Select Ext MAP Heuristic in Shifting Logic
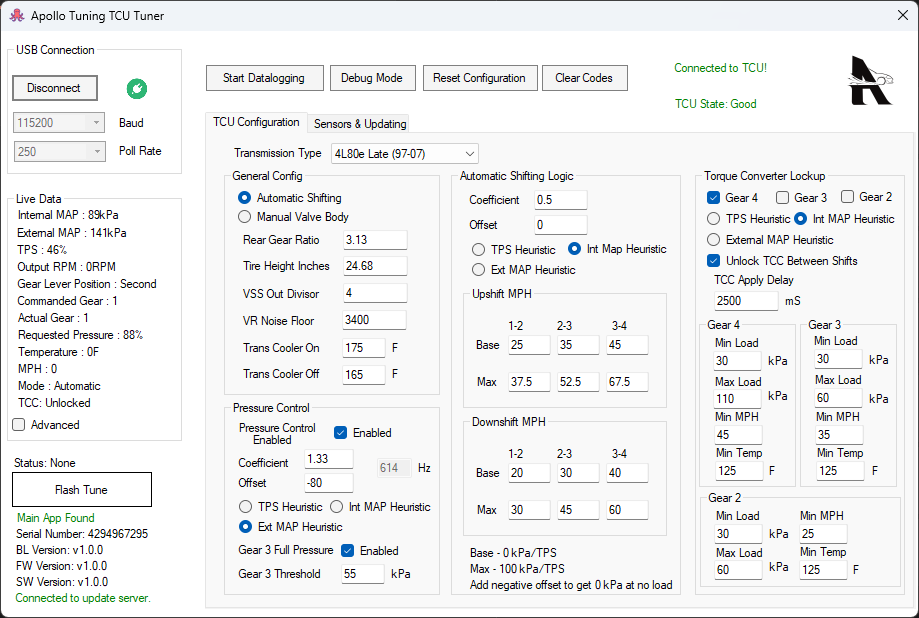The image size is (919, 618). (x=523, y=270)
